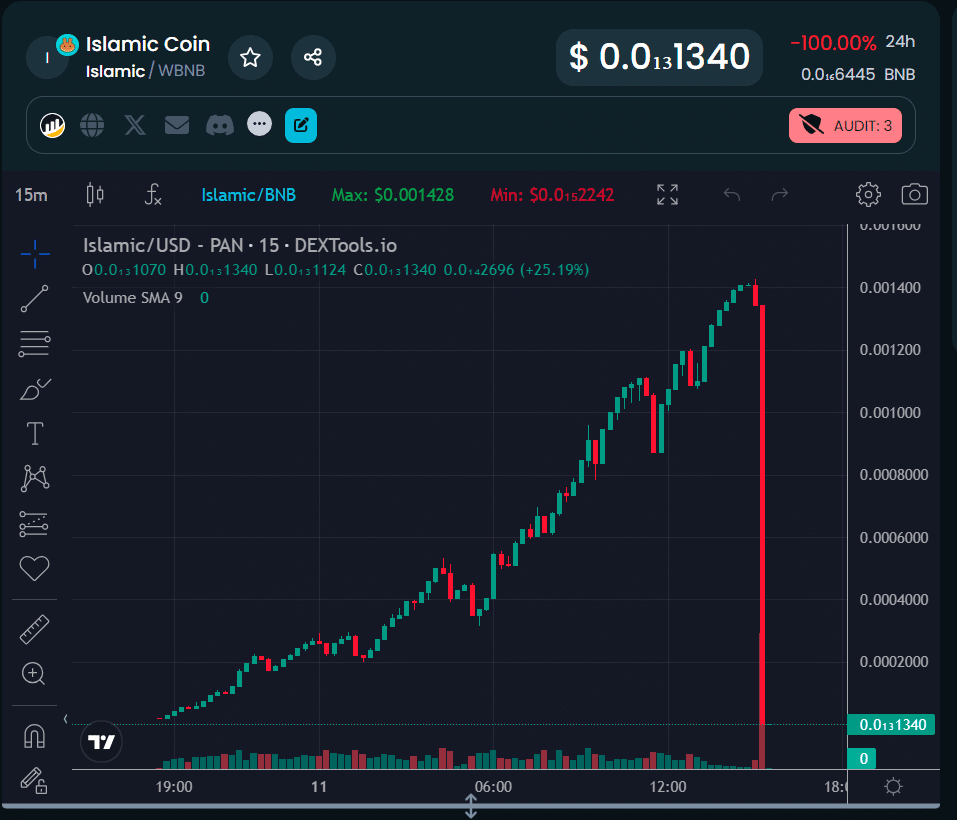The image size is (957, 820).
Task: Toggle fullscreen chart view
Action: click(x=667, y=194)
